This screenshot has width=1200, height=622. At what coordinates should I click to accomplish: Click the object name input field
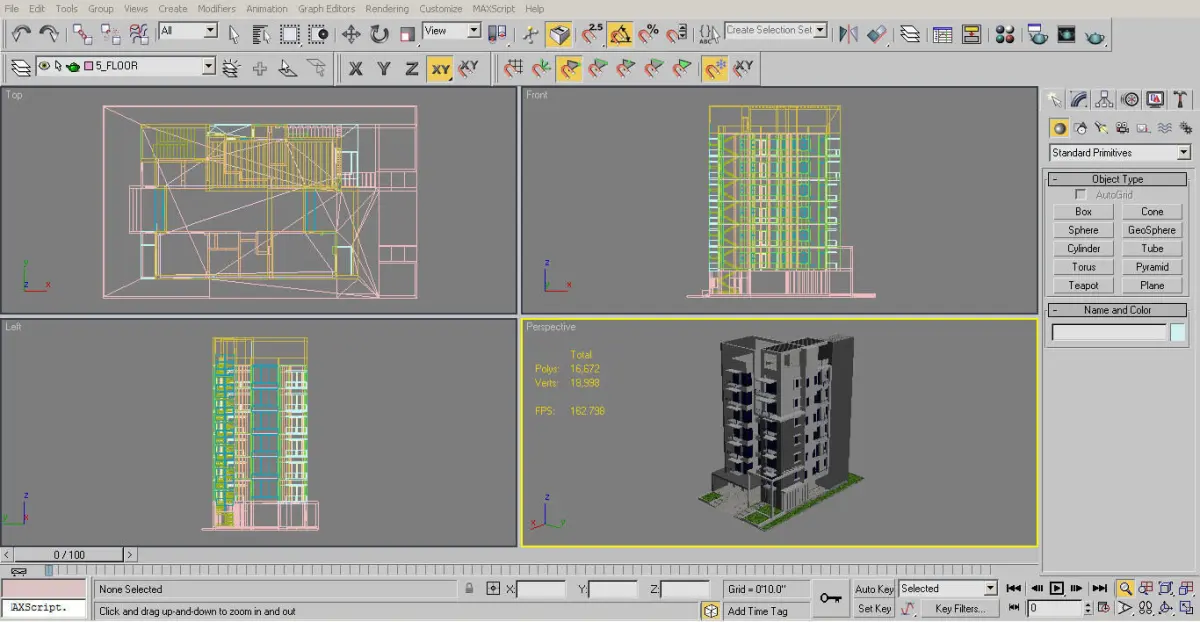1109,333
